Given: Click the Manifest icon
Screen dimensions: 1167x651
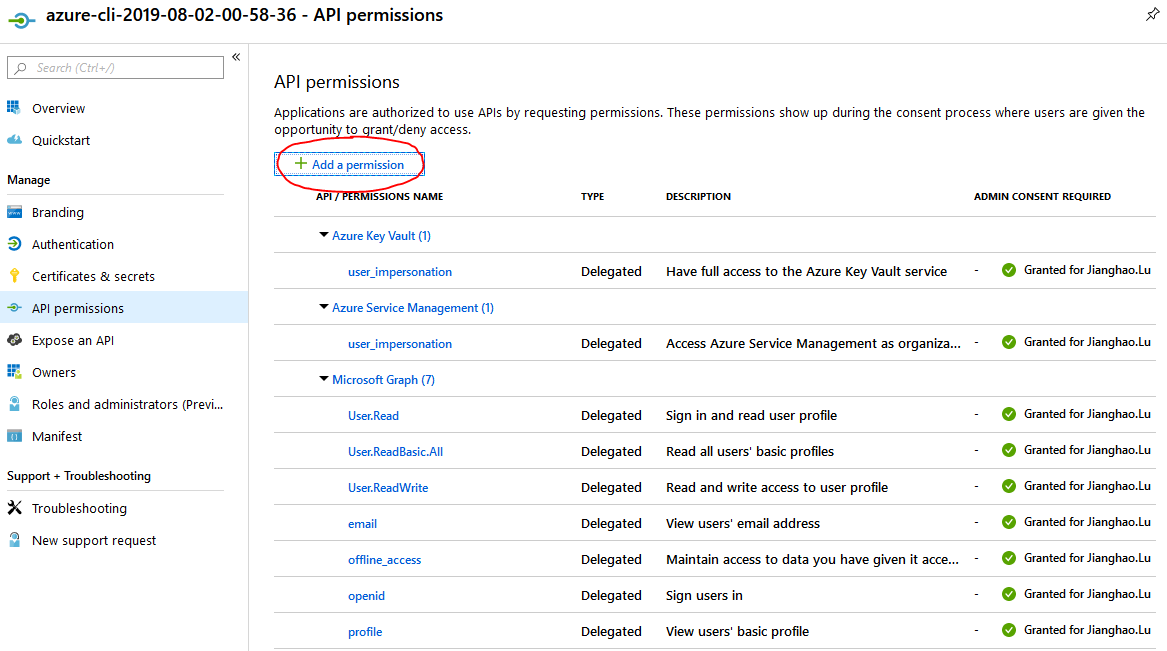Looking at the screenshot, I should [14, 436].
